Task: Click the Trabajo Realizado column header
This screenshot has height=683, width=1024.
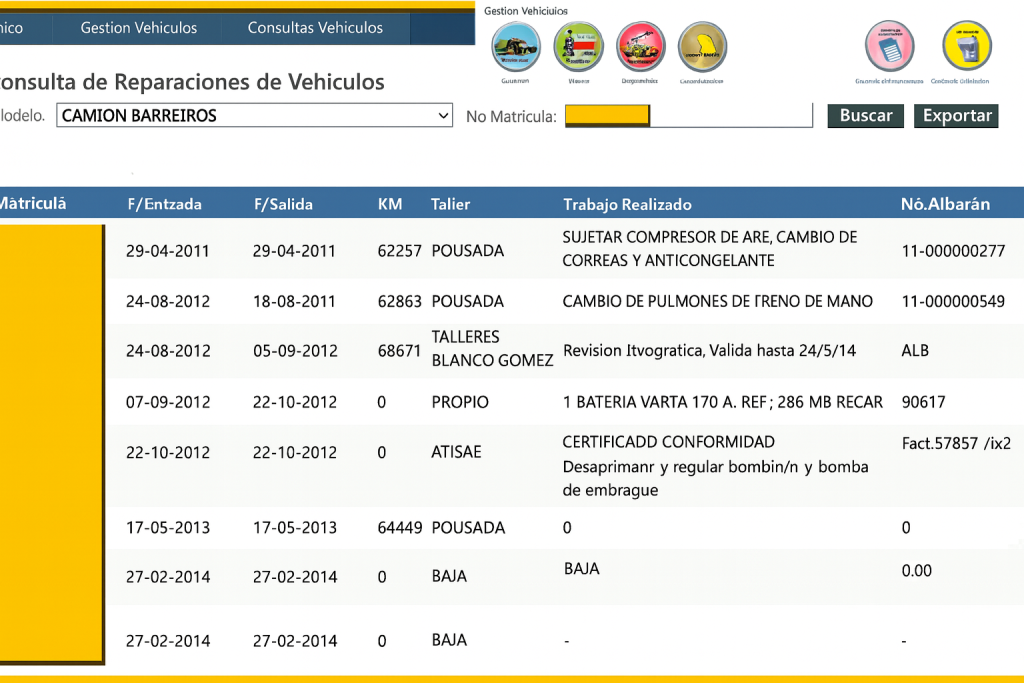Action: click(627, 204)
